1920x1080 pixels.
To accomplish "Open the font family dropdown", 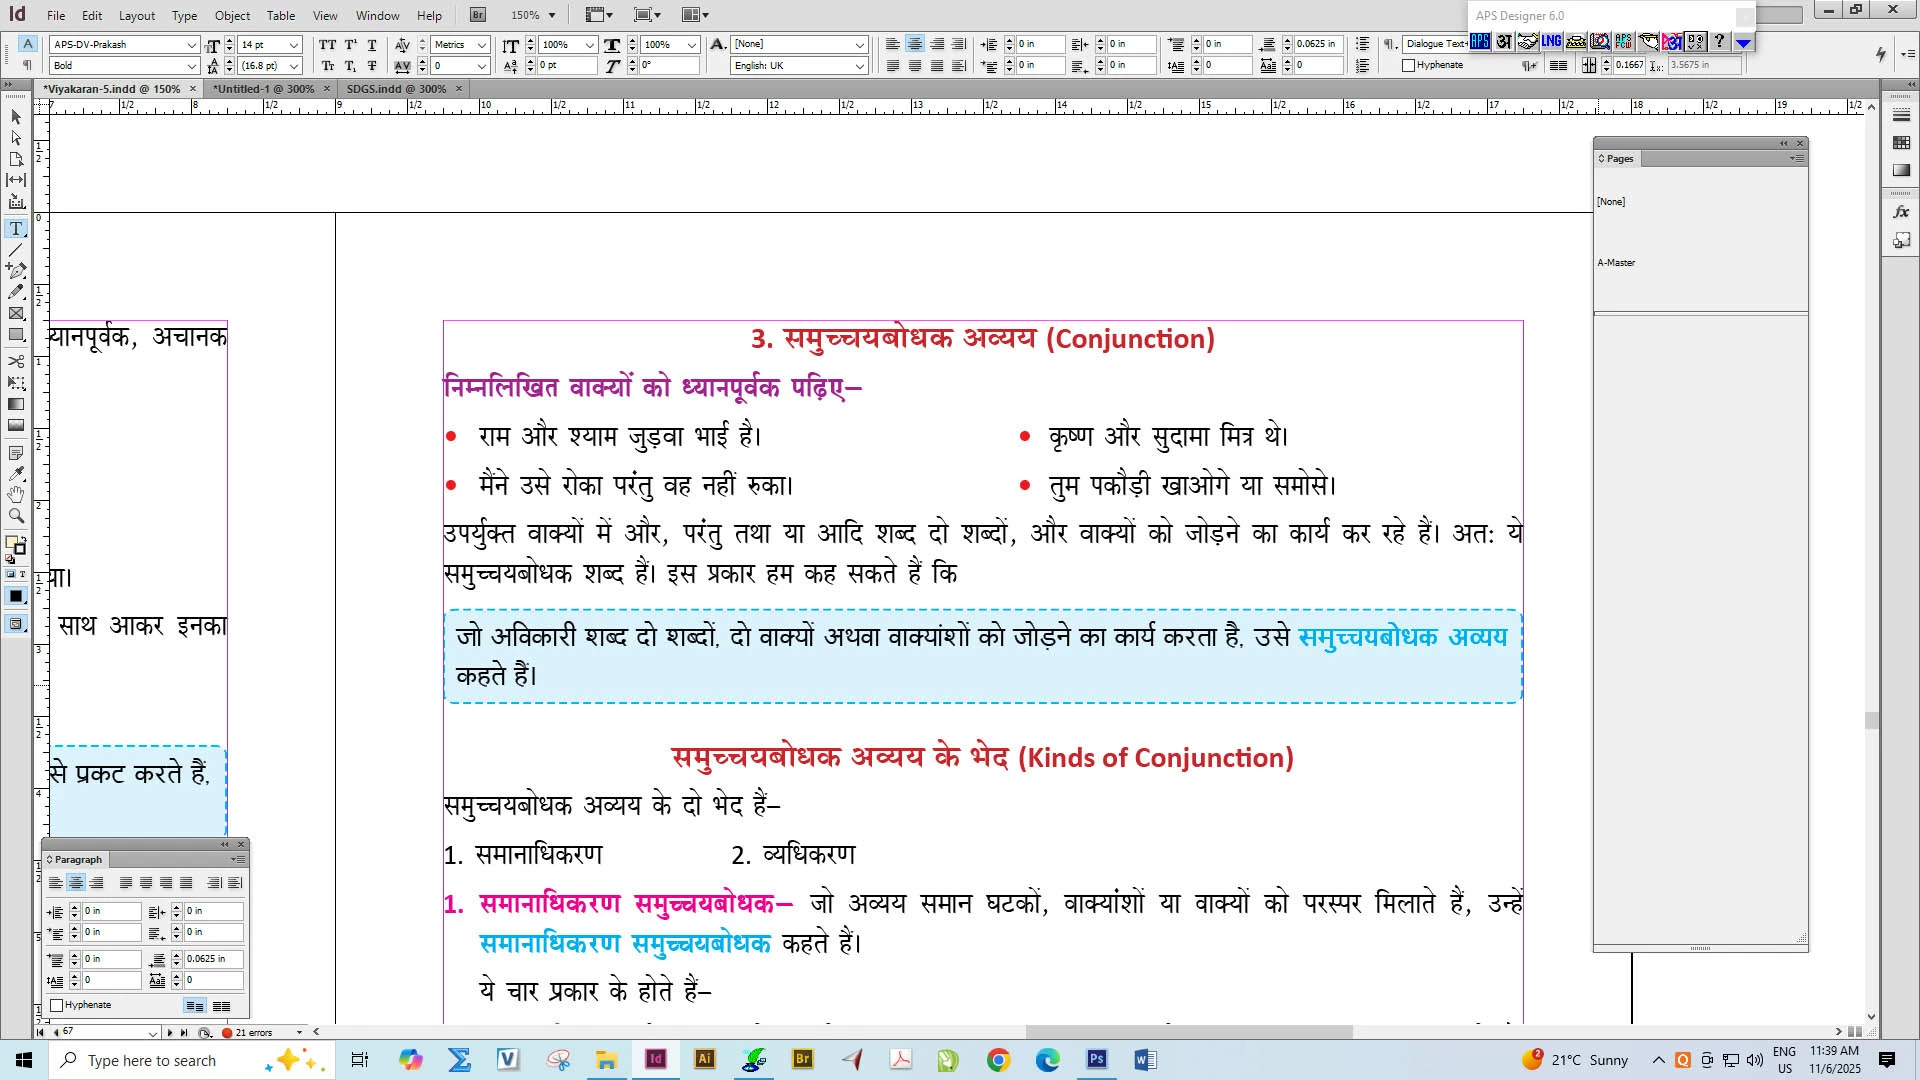I will click(191, 45).
